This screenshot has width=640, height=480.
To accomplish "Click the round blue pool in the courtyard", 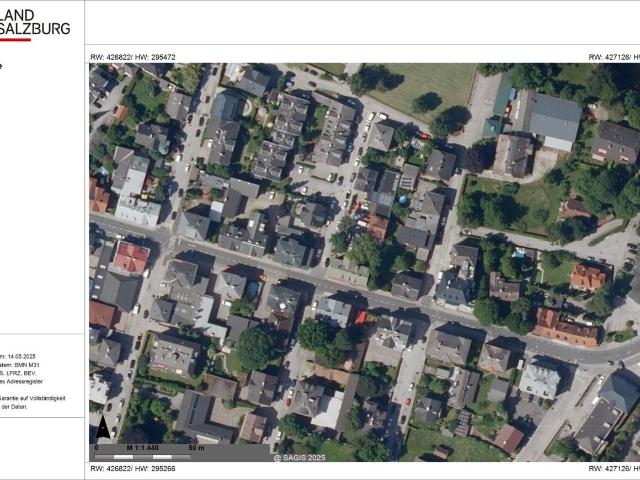I will [403, 200].
